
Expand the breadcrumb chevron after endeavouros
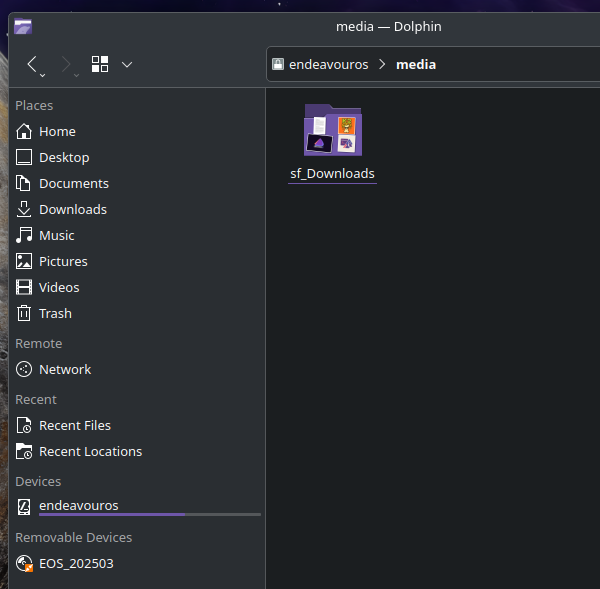tap(382, 64)
